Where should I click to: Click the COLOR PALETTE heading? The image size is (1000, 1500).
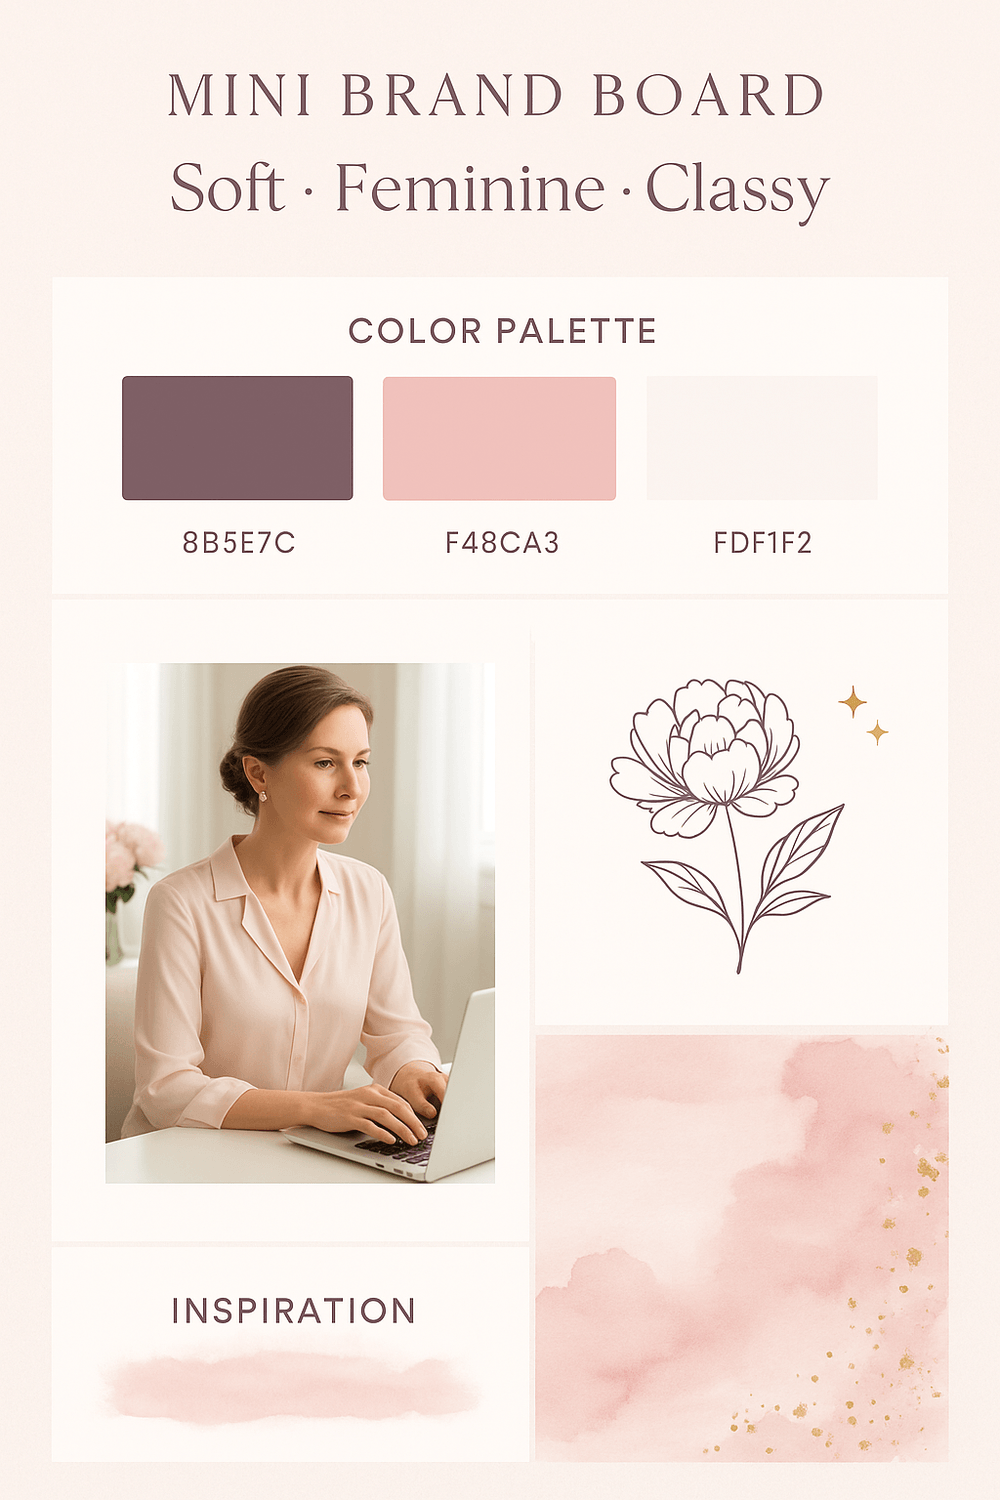(502, 331)
